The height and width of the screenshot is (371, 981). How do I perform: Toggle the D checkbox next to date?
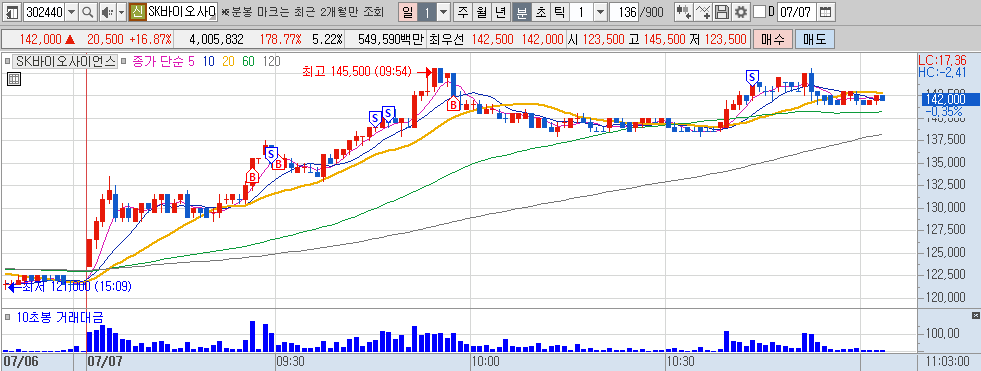pos(759,12)
